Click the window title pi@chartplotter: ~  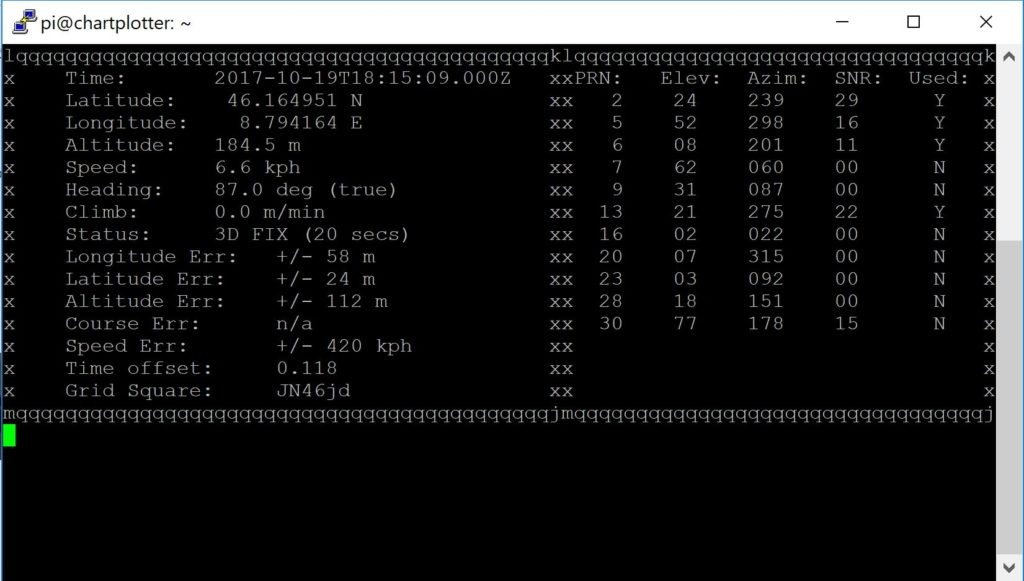tap(116, 23)
